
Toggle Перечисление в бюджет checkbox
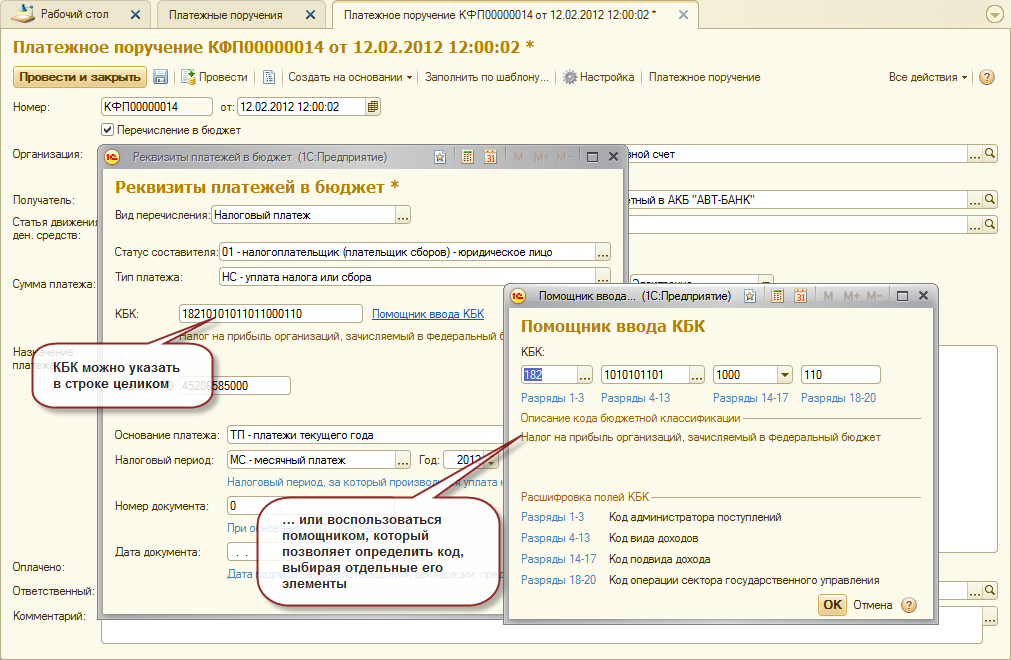pyautogui.click(x=108, y=130)
